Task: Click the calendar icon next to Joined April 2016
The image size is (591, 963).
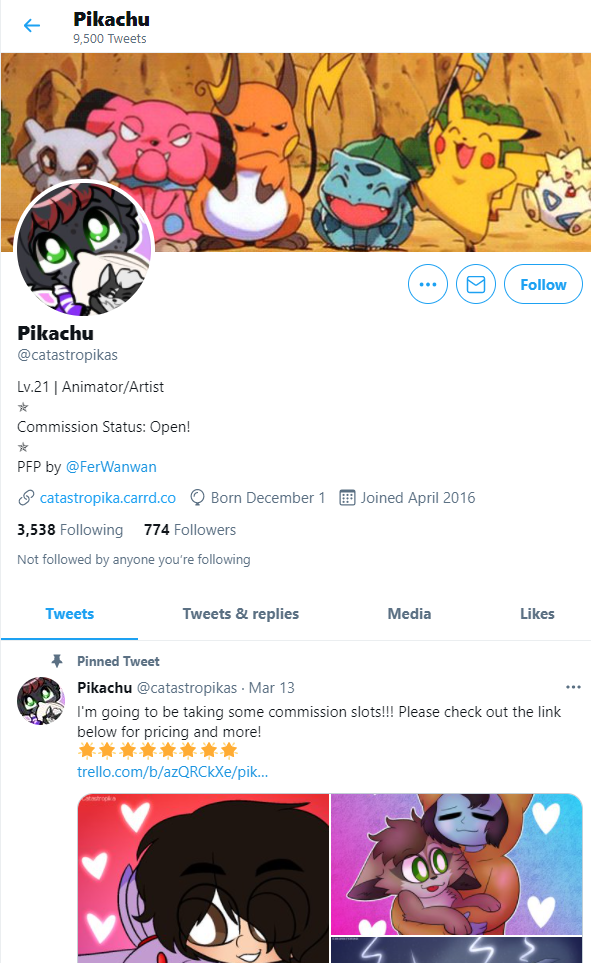Action: click(x=347, y=497)
